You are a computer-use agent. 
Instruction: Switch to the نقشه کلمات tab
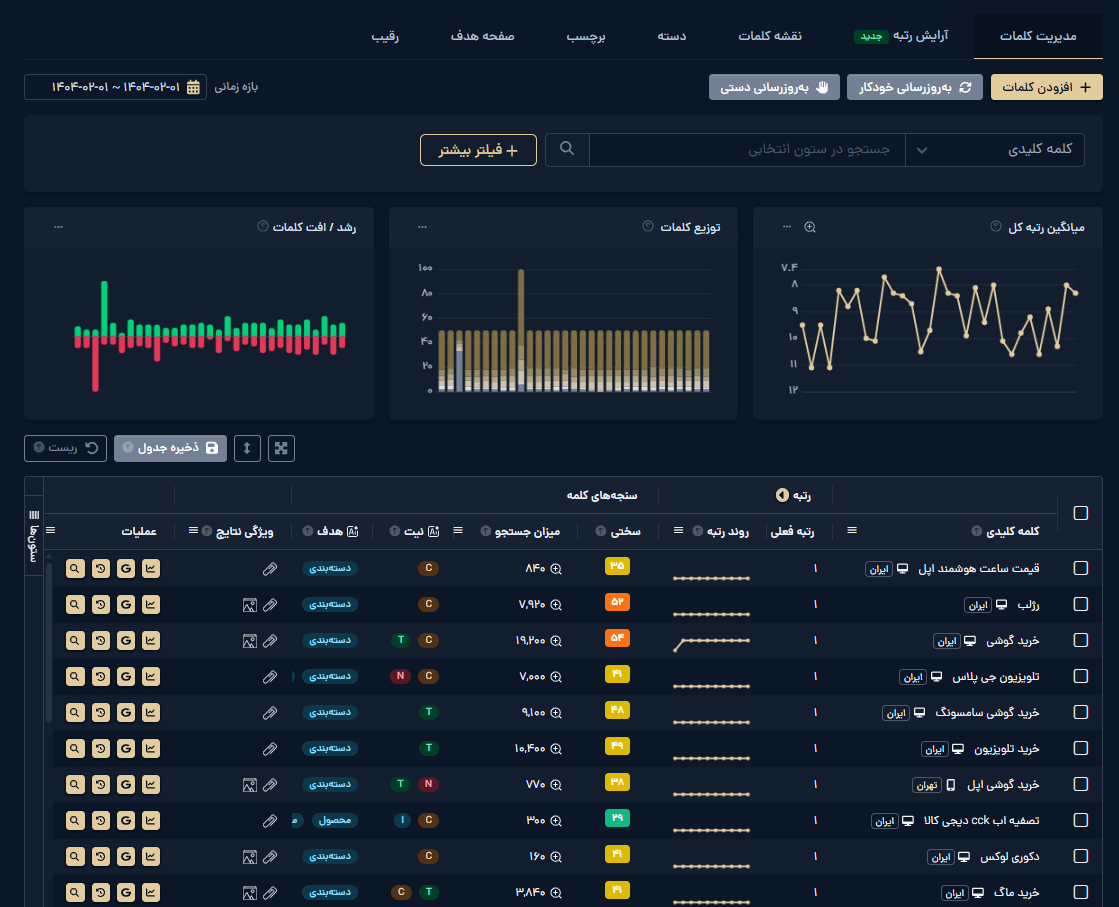click(769, 36)
